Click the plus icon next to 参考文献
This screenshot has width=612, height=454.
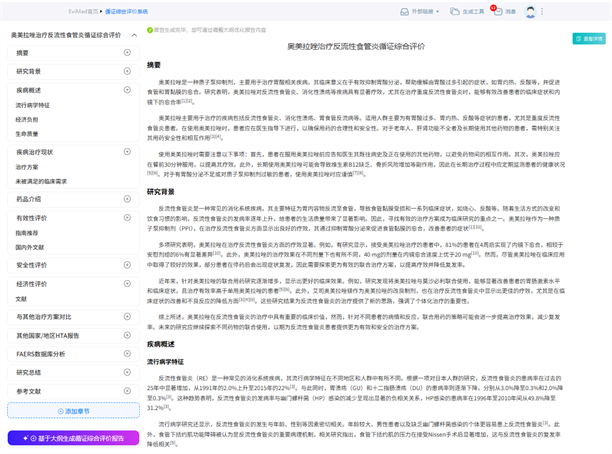(126, 391)
